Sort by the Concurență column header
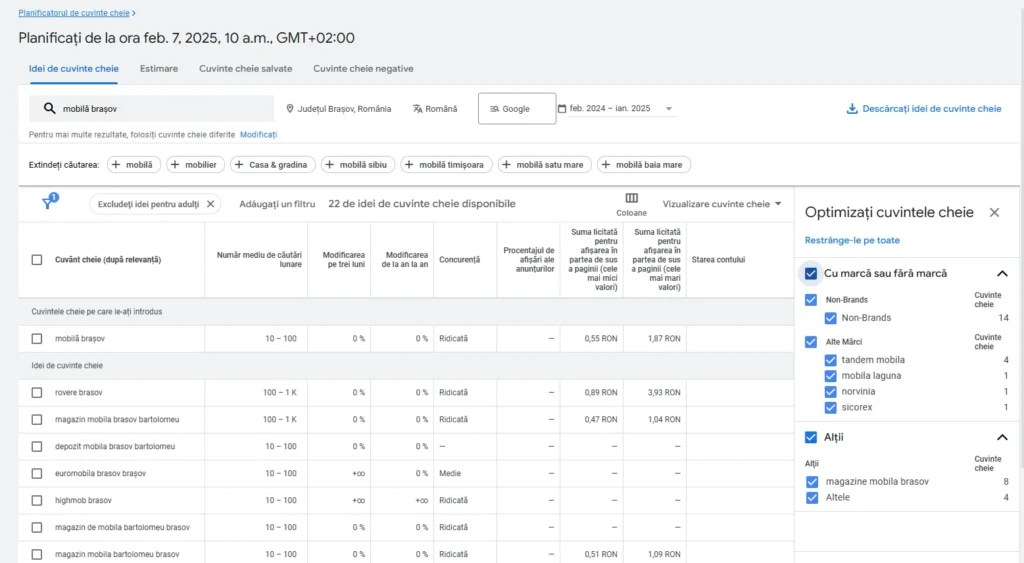This screenshot has height=563, width=1024. point(460,260)
